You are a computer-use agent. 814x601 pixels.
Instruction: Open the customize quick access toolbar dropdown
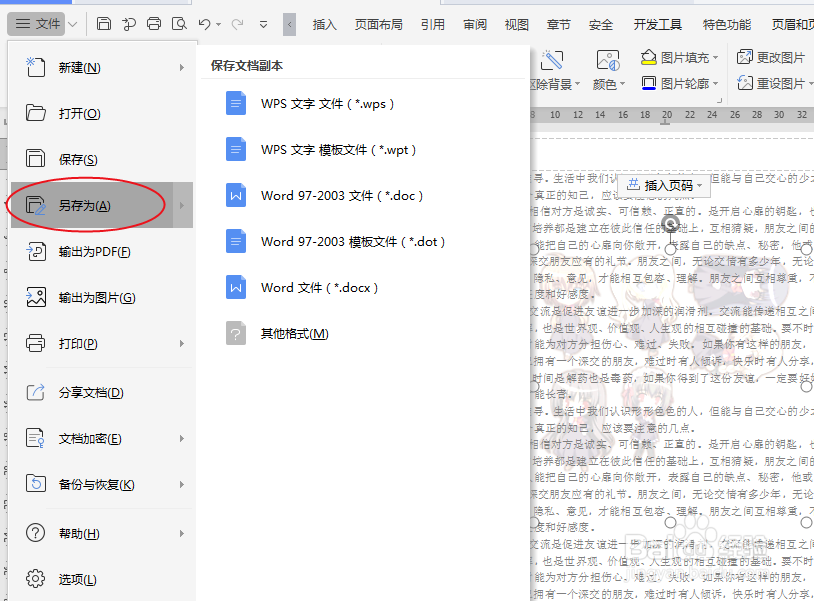(264, 24)
